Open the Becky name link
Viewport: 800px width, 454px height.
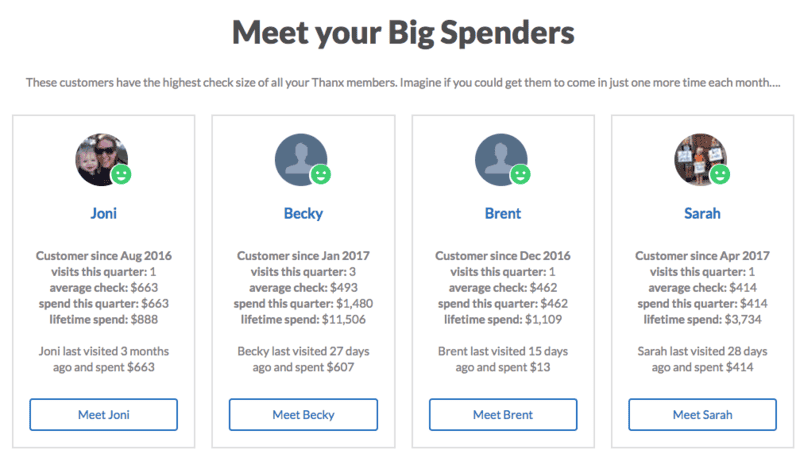click(303, 213)
